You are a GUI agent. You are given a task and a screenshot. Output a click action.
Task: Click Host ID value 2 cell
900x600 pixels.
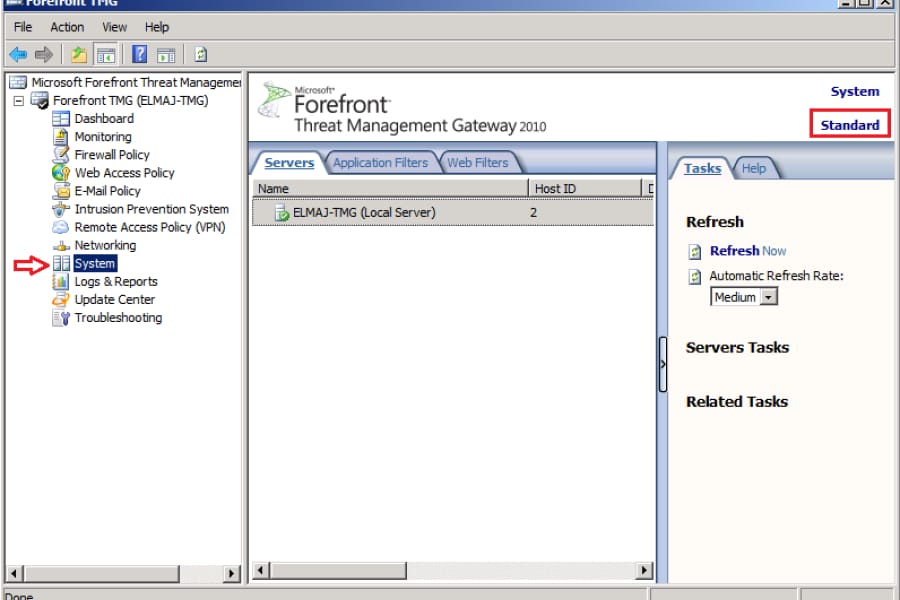point(533,212)
